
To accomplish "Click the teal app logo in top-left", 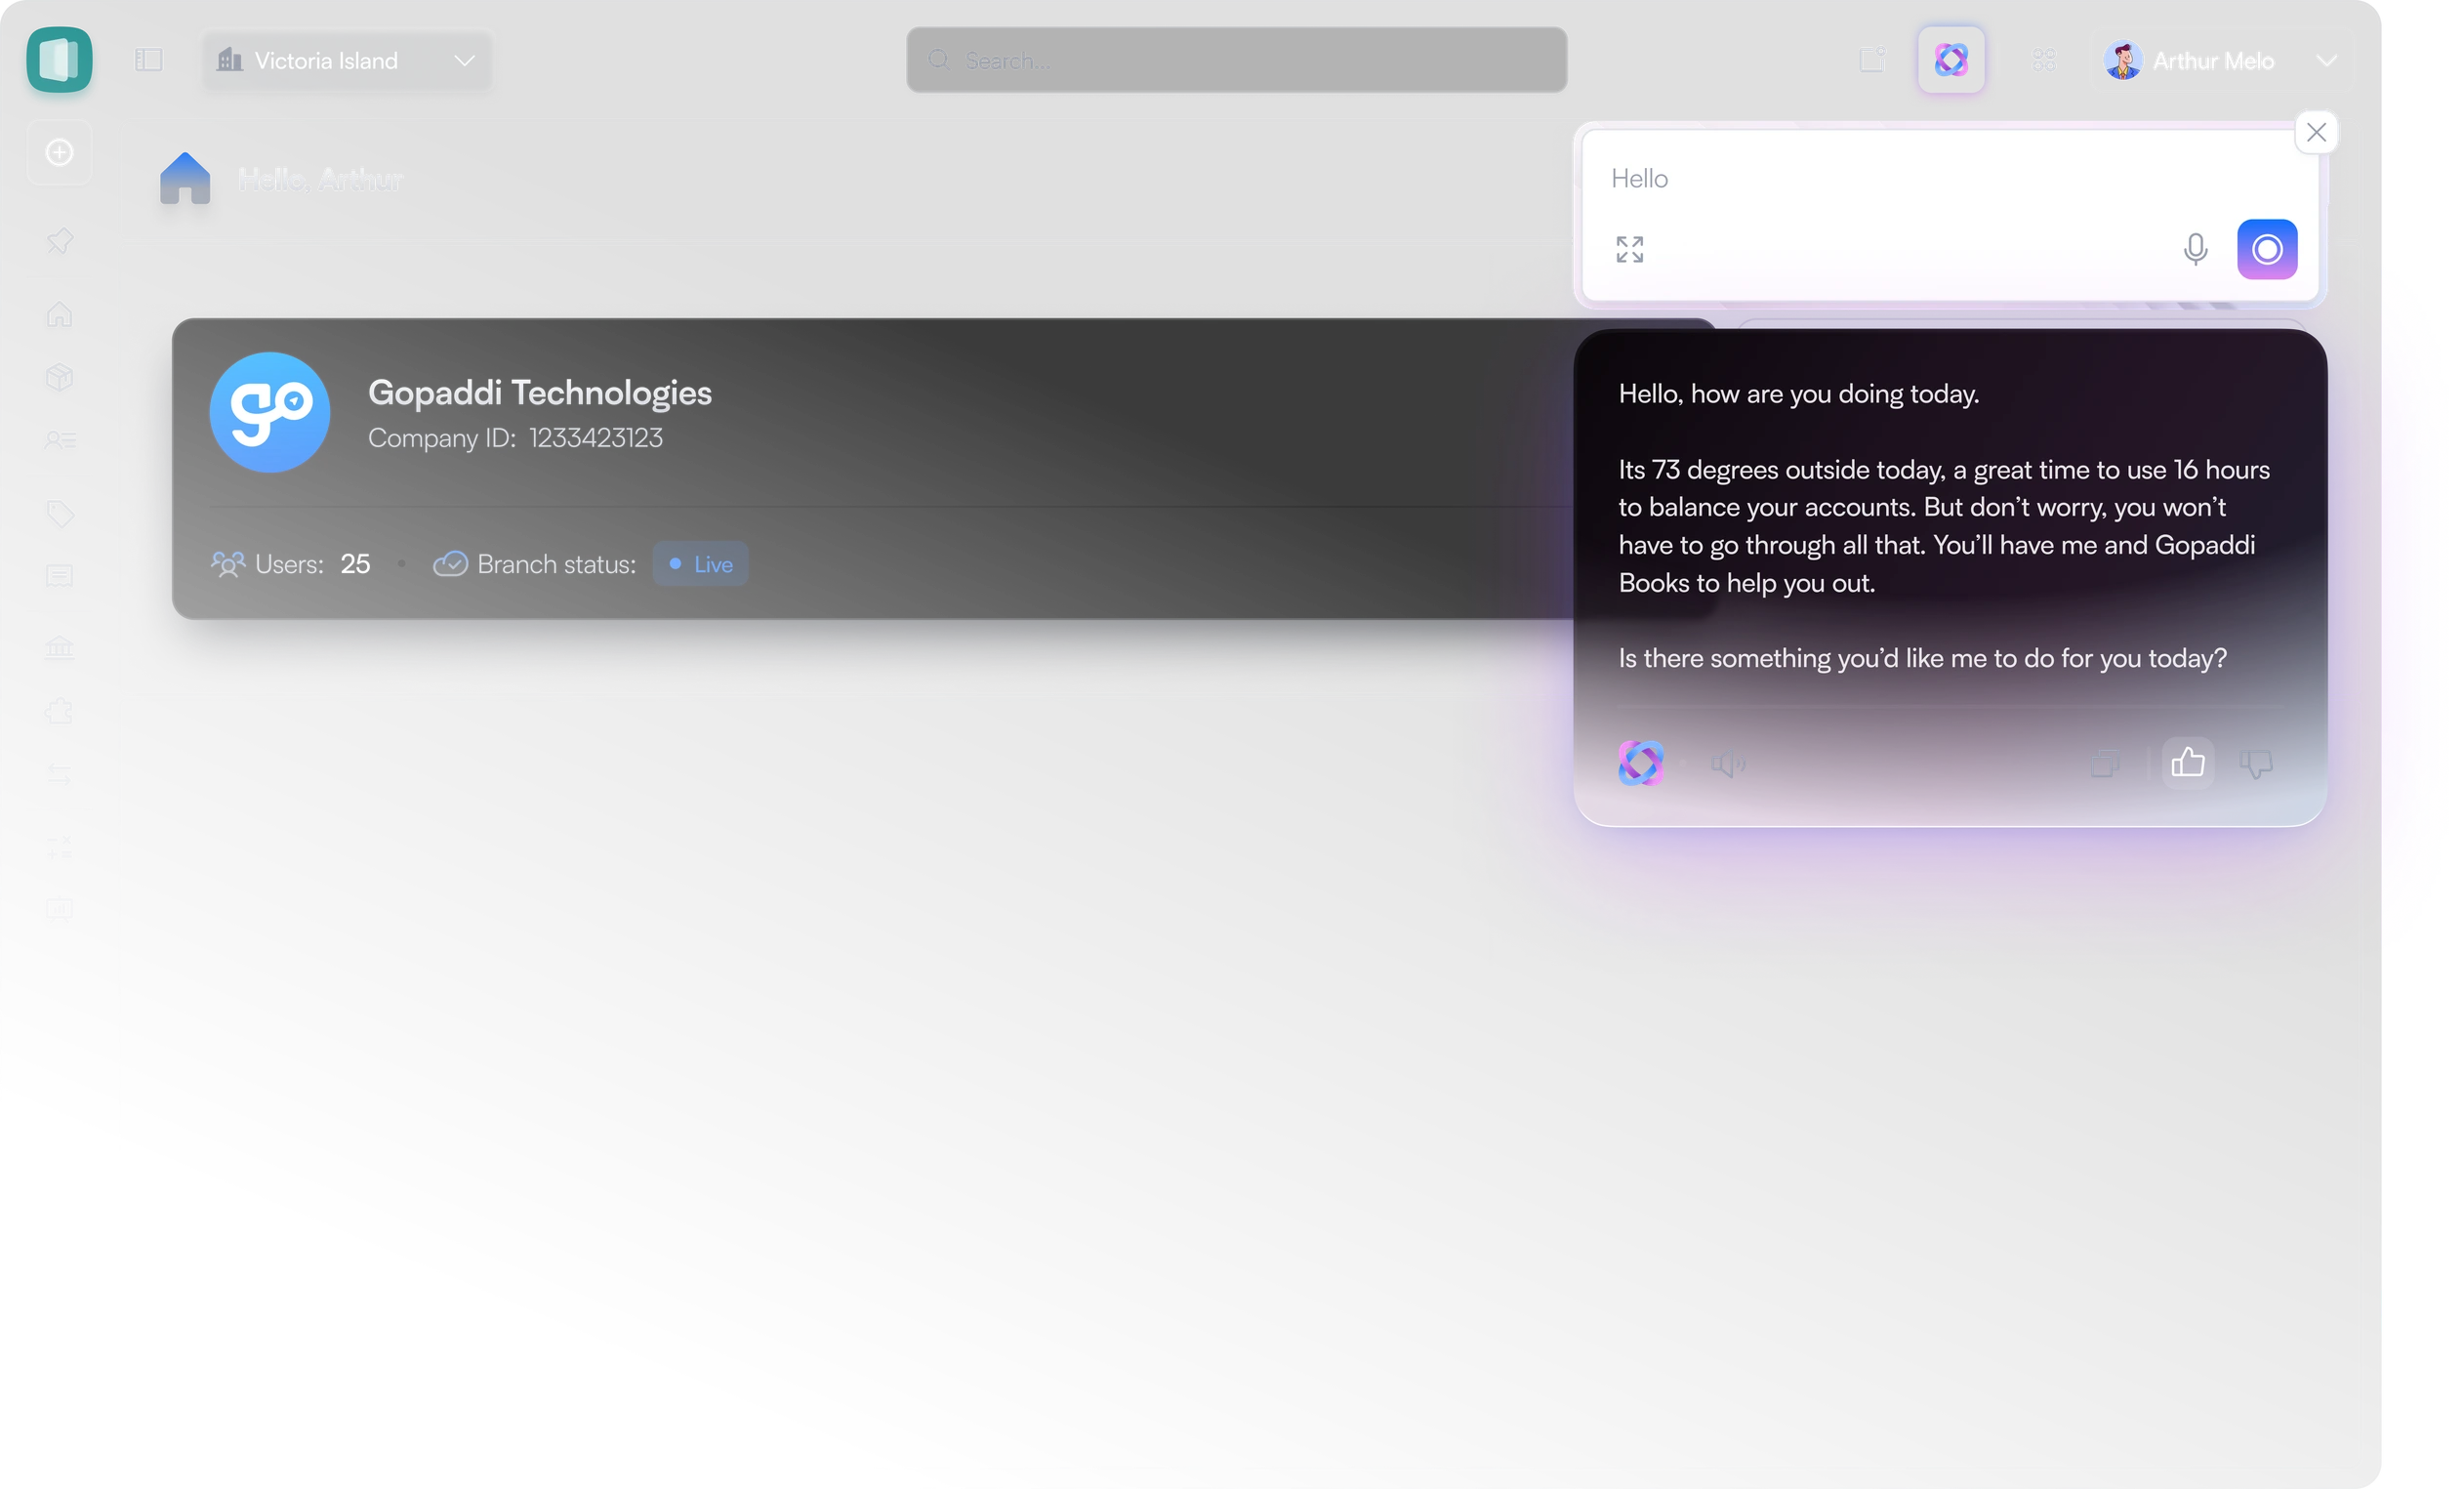I will tap(59, 60).
